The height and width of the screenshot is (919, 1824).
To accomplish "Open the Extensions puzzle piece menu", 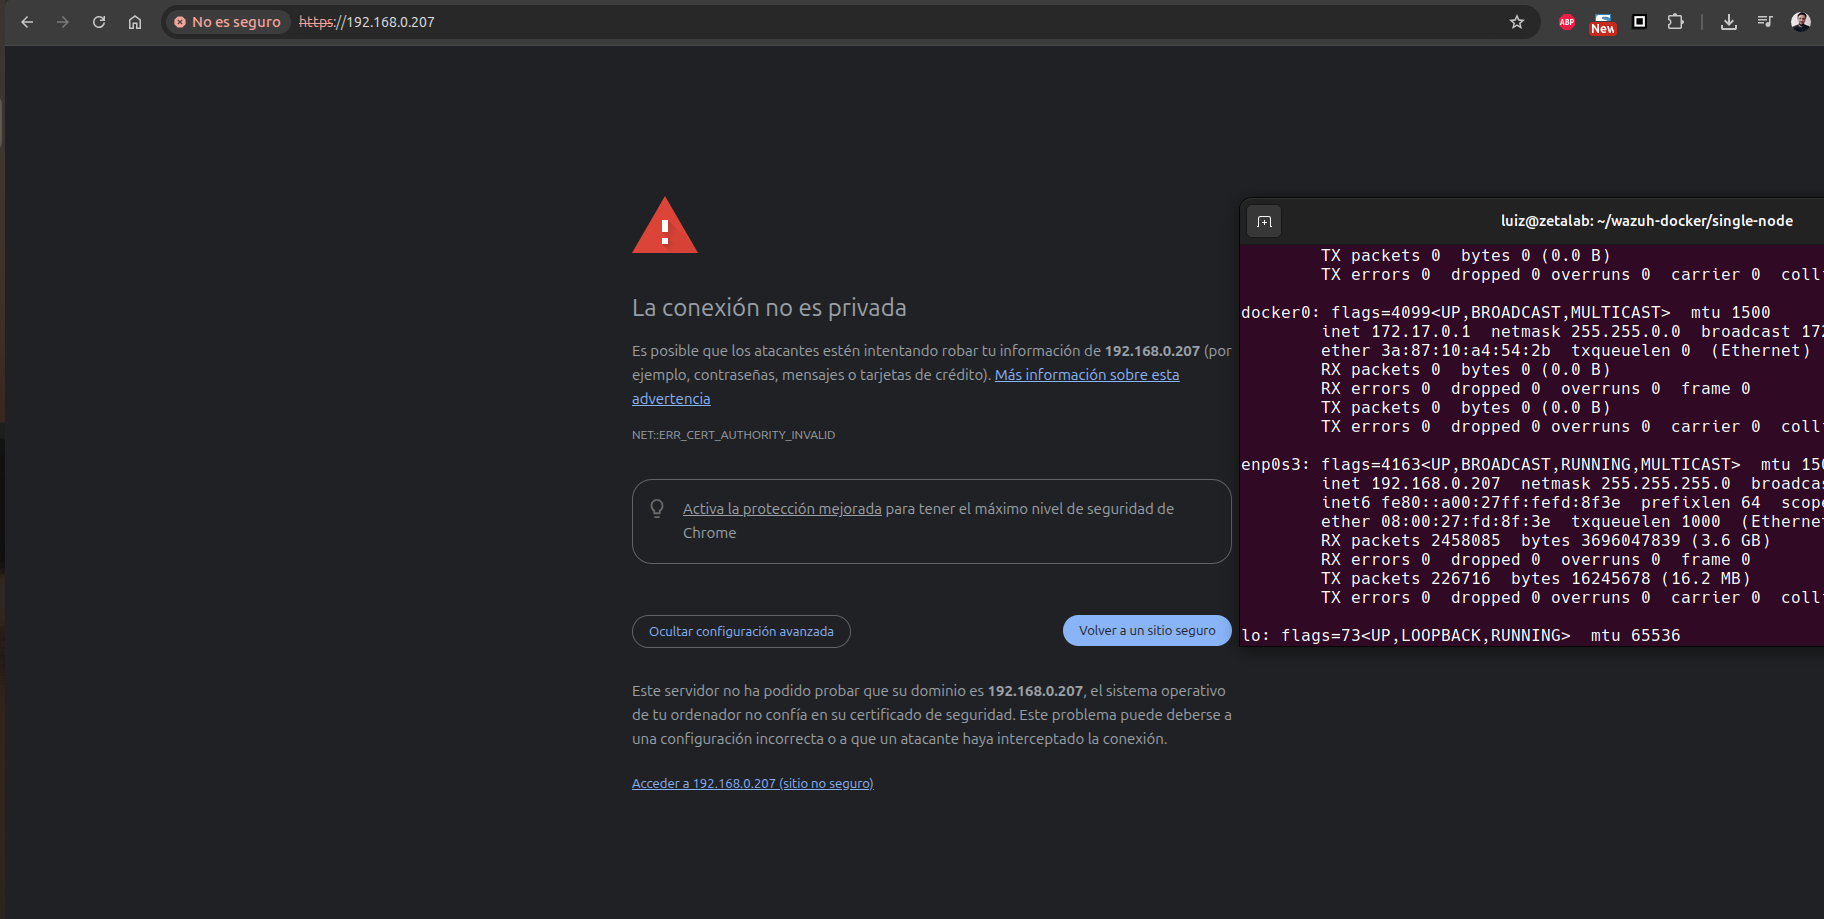I will (1675, 22).
